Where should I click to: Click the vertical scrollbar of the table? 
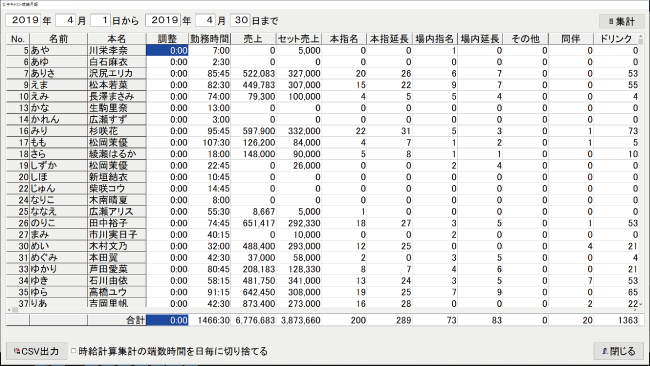[x=641, y=171]
